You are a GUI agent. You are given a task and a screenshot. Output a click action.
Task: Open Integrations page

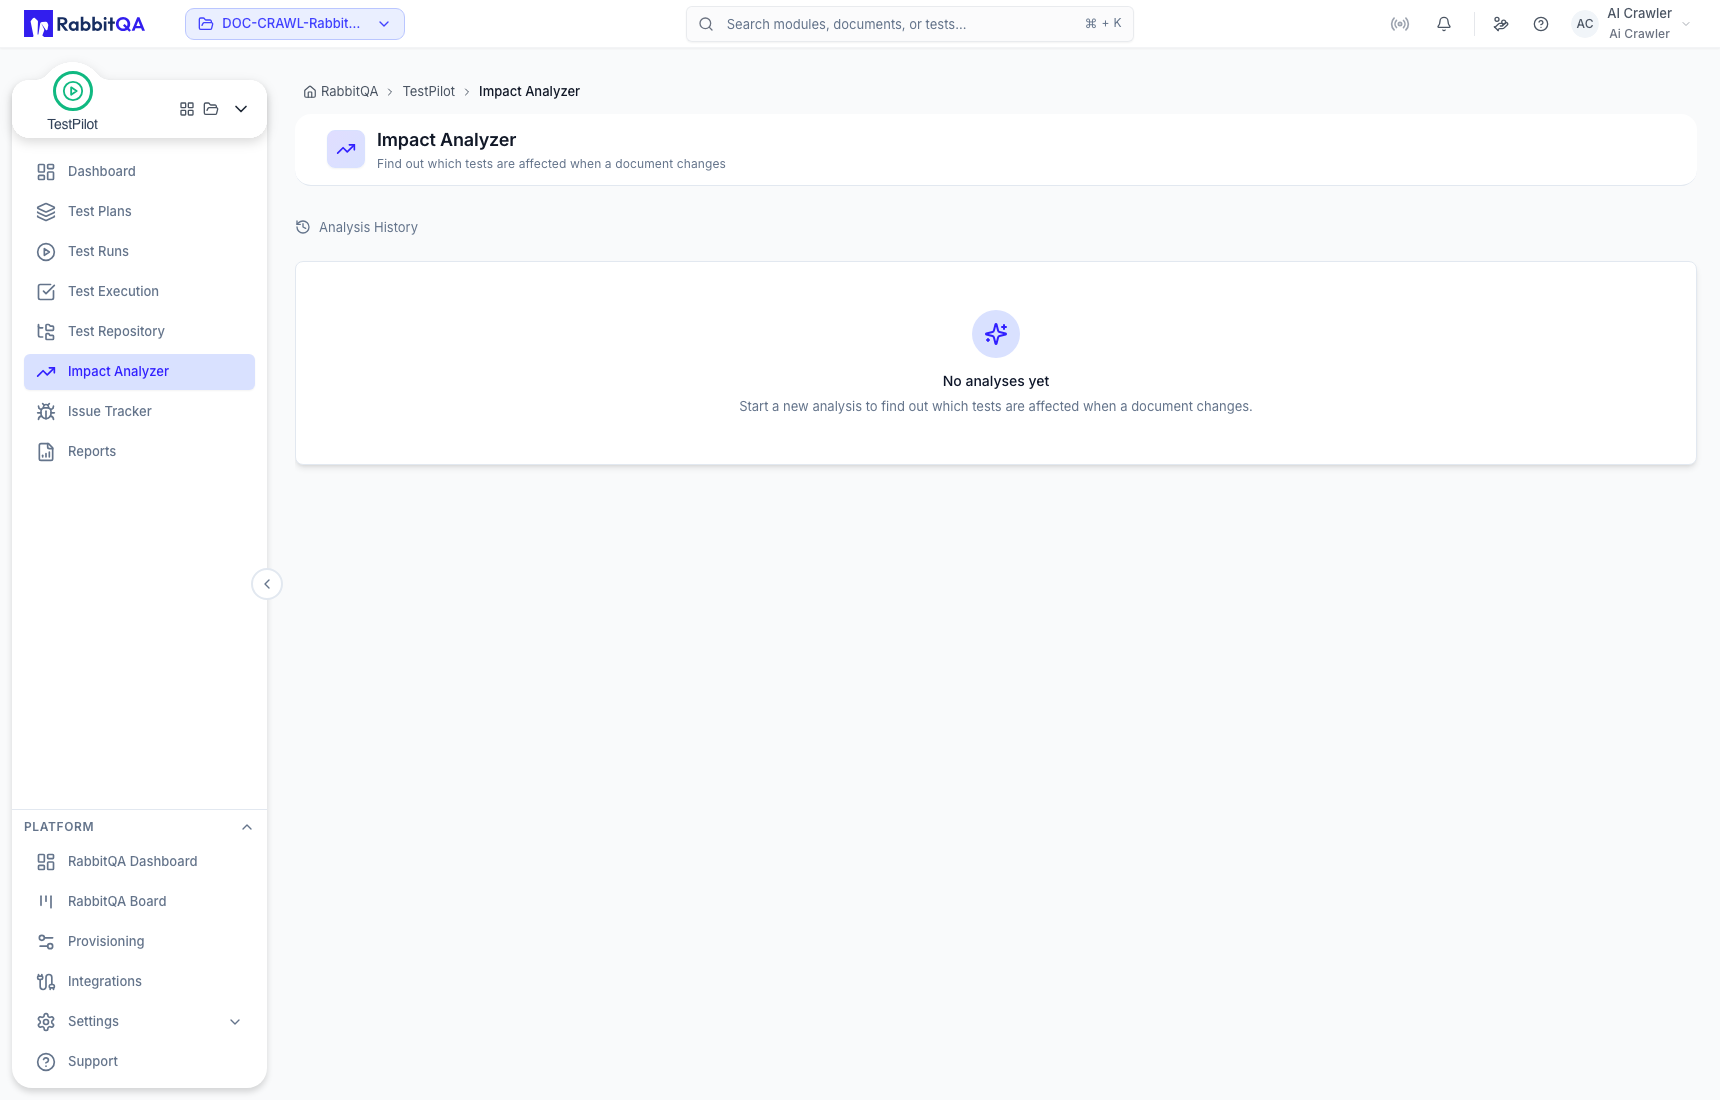139,982
